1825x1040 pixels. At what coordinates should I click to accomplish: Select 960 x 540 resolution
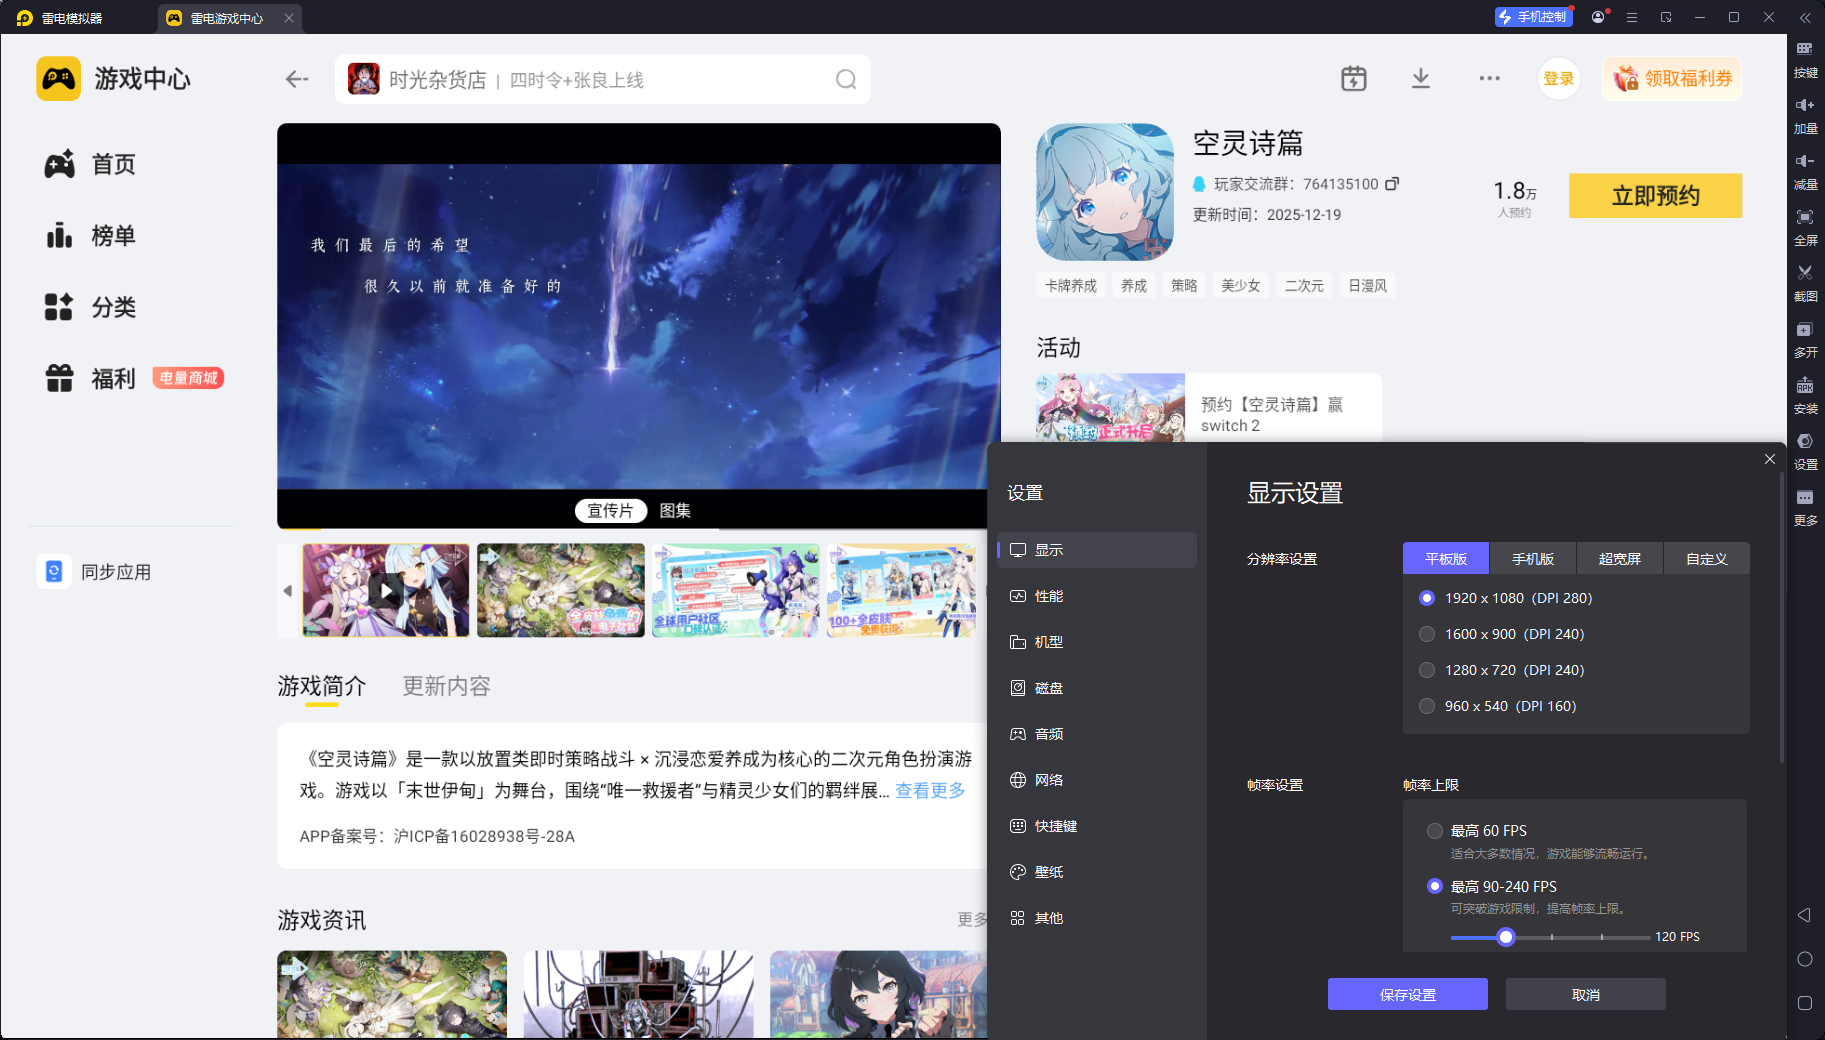pos(1427,706)
